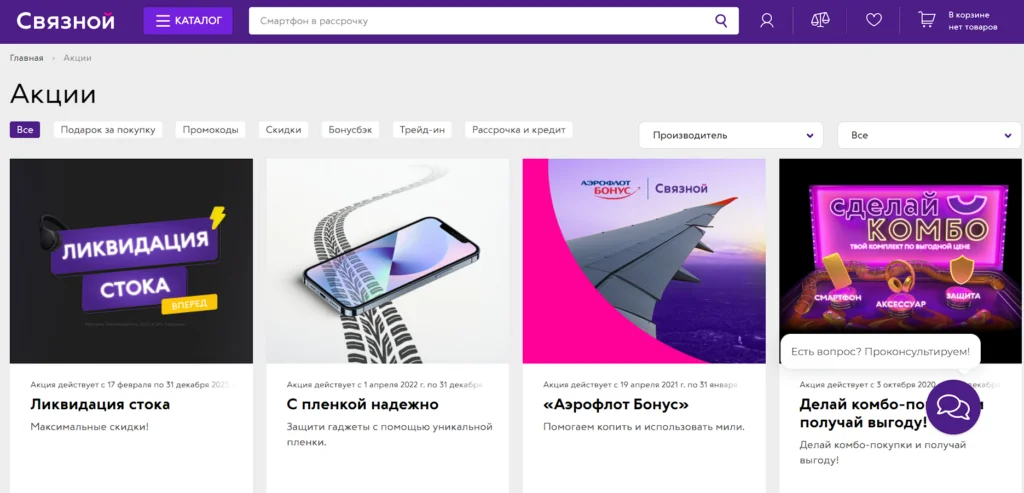Select the Все filter chip
1024x493 pixels.
(x=25, y=130)
